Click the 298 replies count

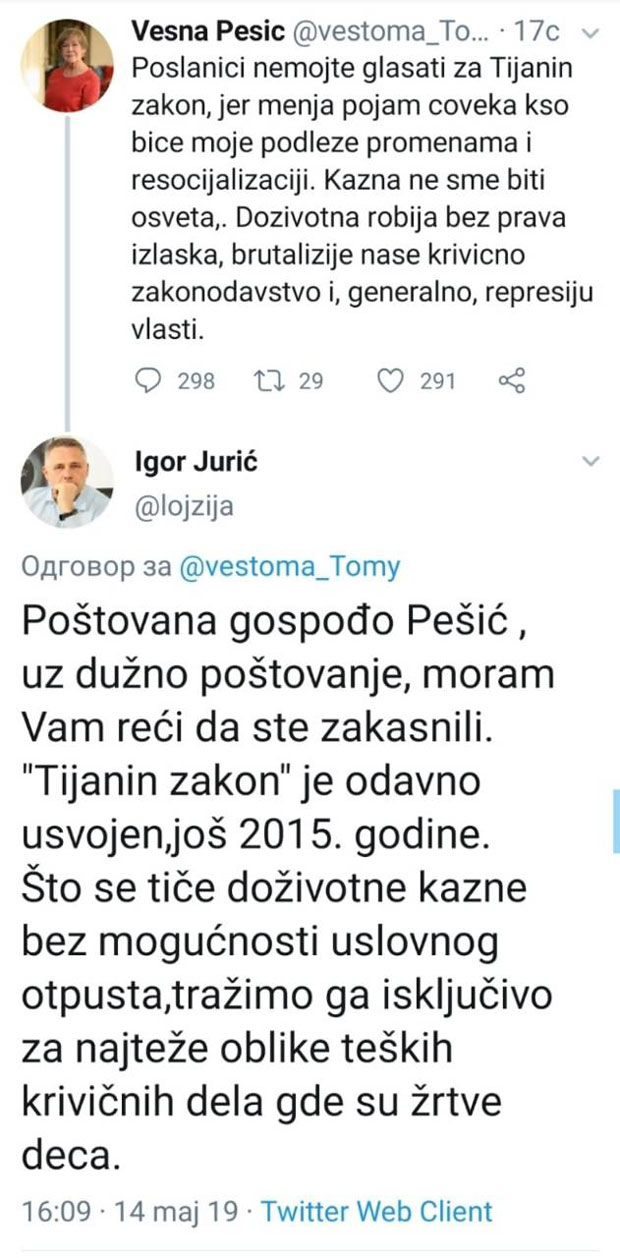[x=195, y=381]
